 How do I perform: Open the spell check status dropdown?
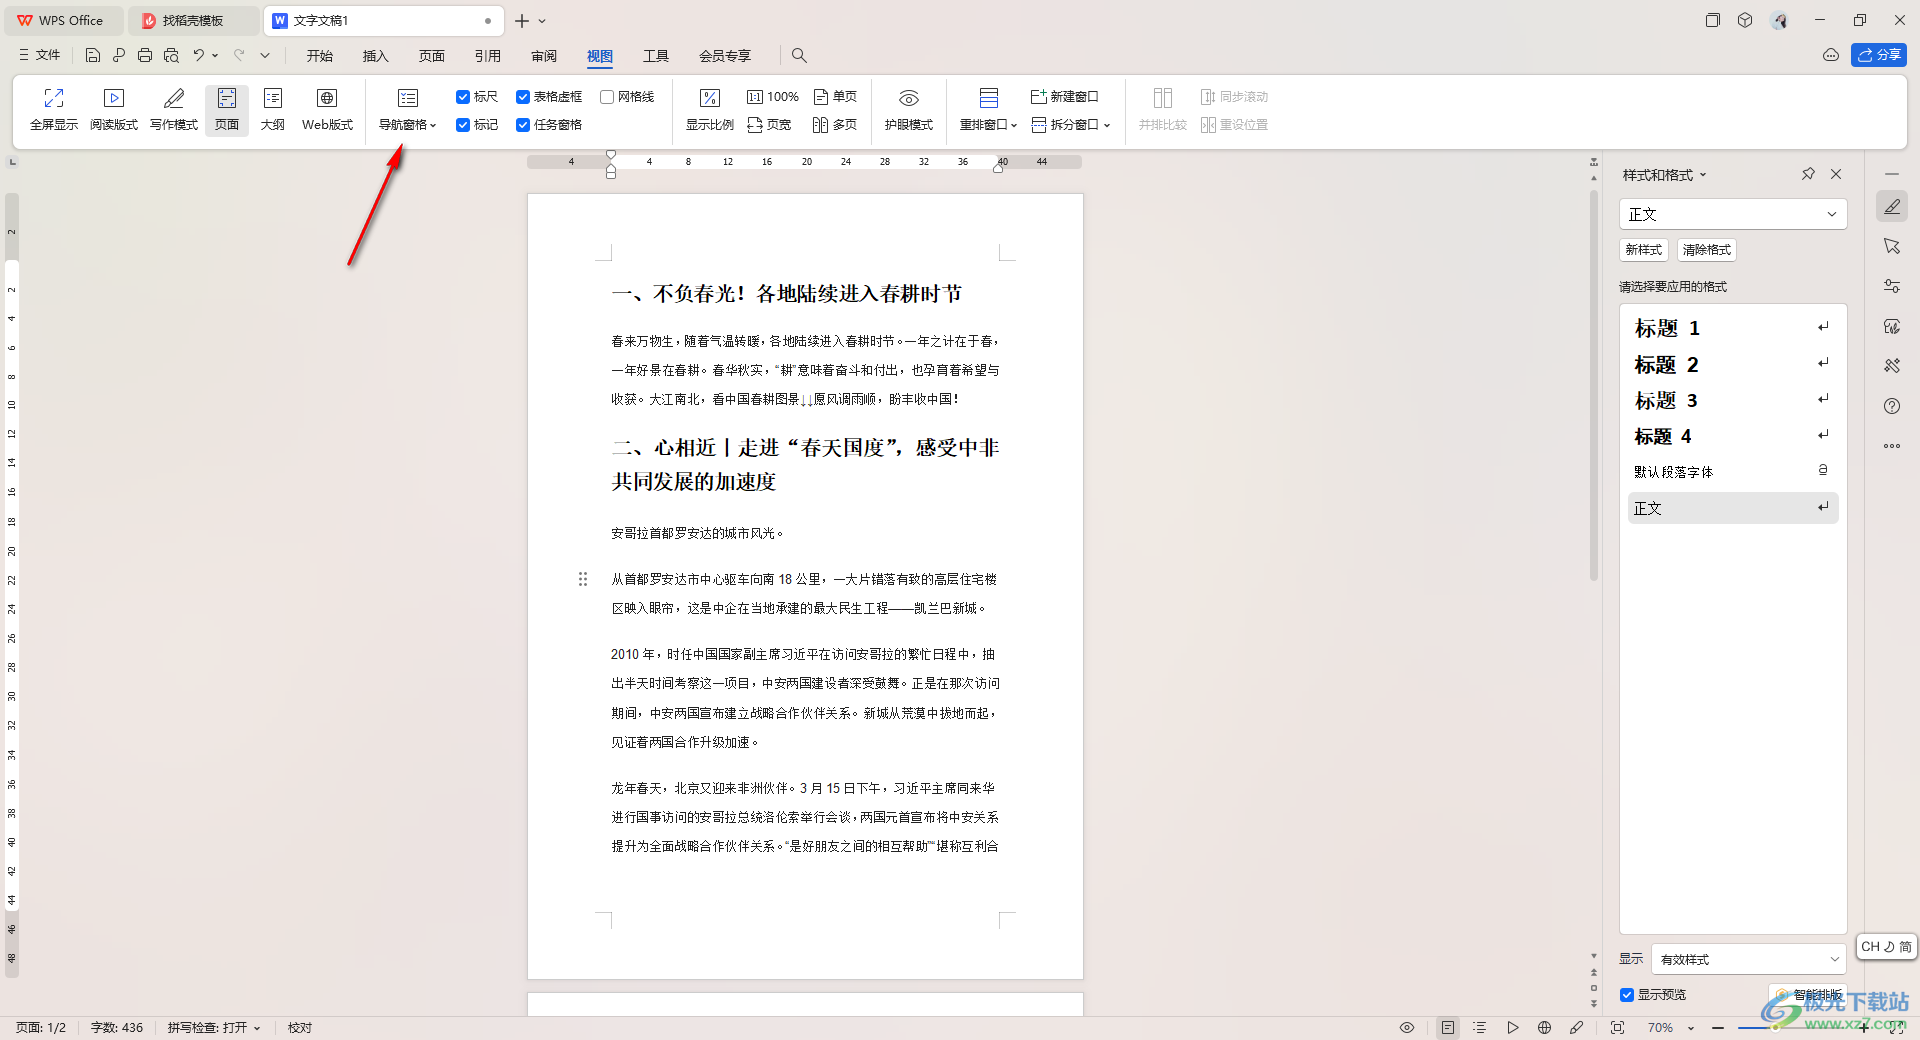(x=214, y=1027)
